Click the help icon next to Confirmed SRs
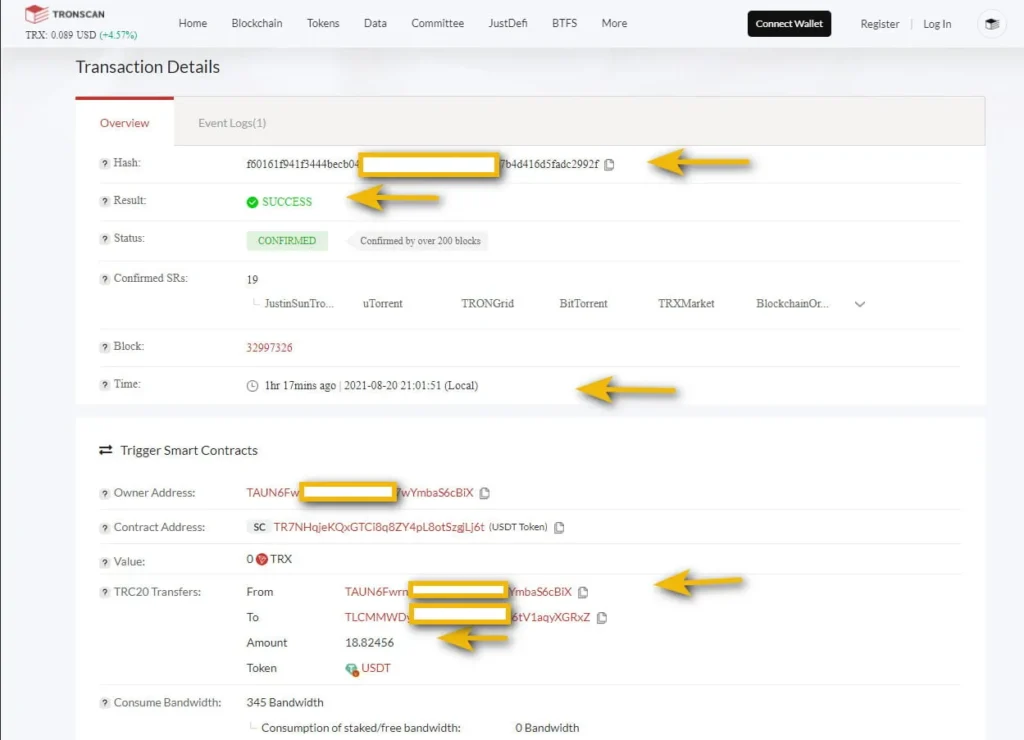Image resolution: width=1024 pixels, height=740 pixels. 104,279
